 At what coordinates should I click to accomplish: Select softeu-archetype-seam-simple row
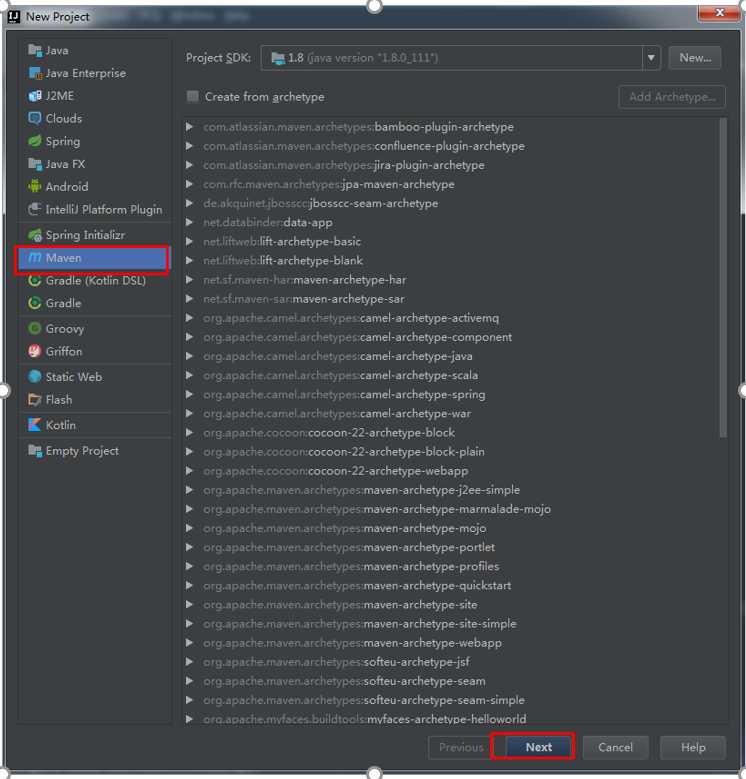(x=452, y=700)
